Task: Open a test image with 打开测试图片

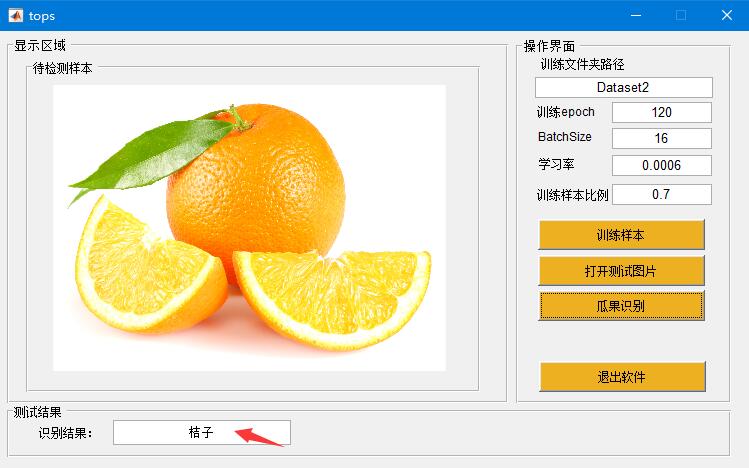Action: click(621, 271)
